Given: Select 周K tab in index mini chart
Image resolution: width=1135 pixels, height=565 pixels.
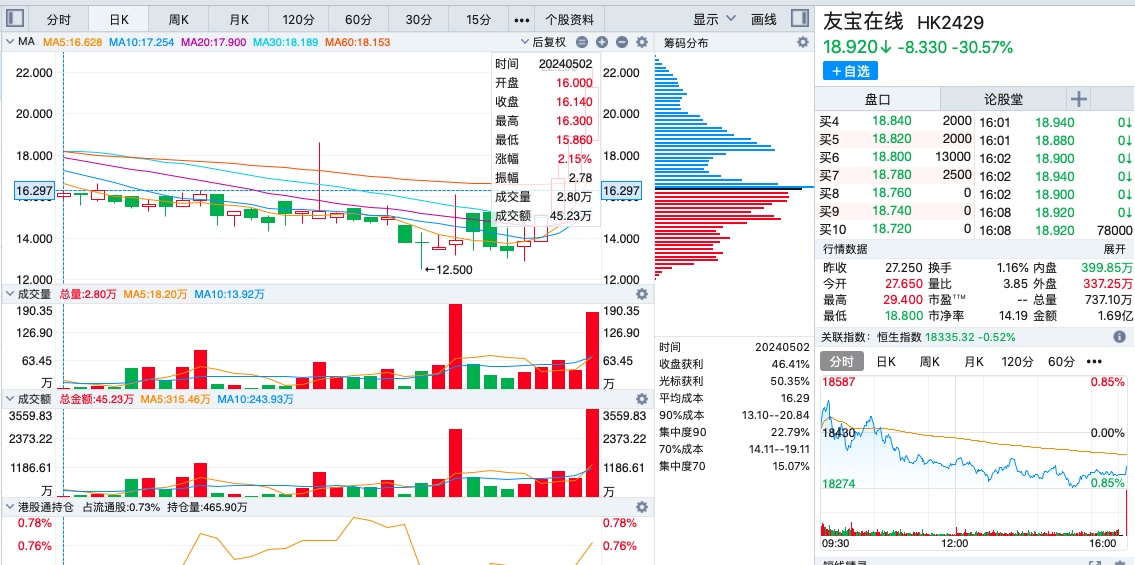Looking at the screenshot, I should point(929,362).
